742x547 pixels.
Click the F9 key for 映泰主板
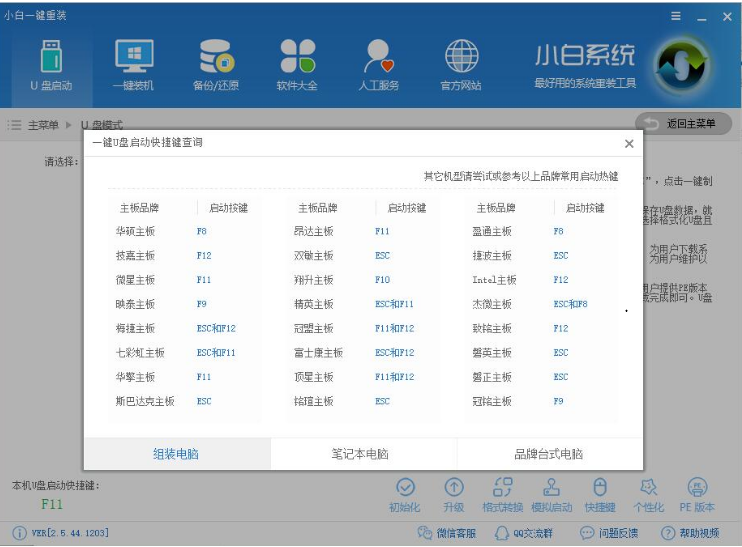202,304
